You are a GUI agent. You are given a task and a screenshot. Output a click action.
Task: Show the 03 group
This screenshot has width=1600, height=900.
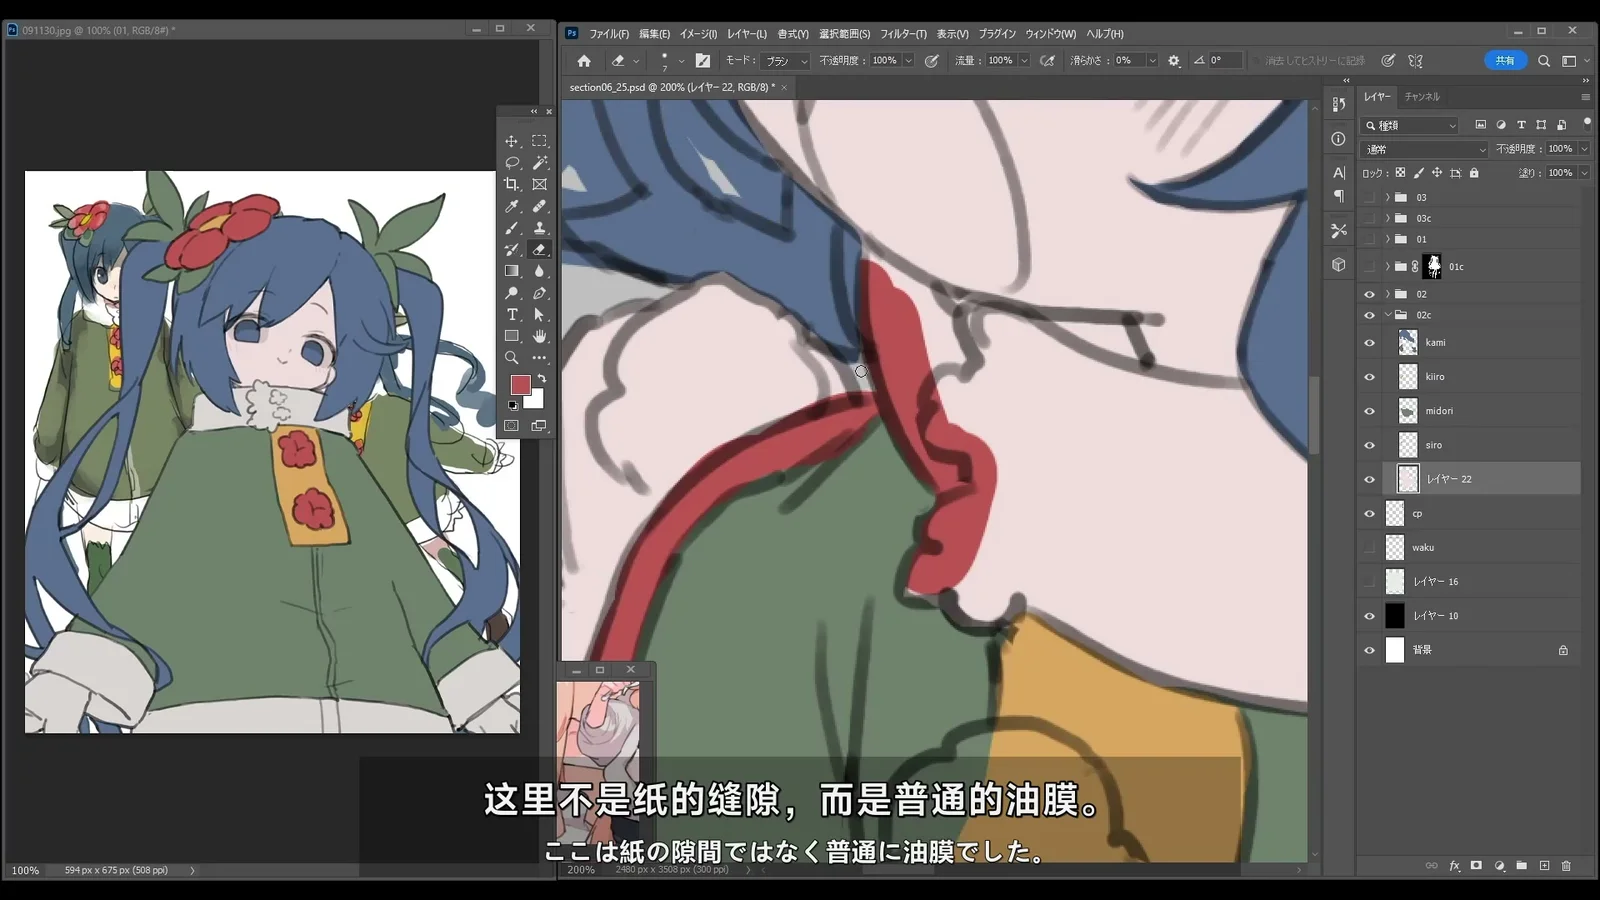[1370, 197]
